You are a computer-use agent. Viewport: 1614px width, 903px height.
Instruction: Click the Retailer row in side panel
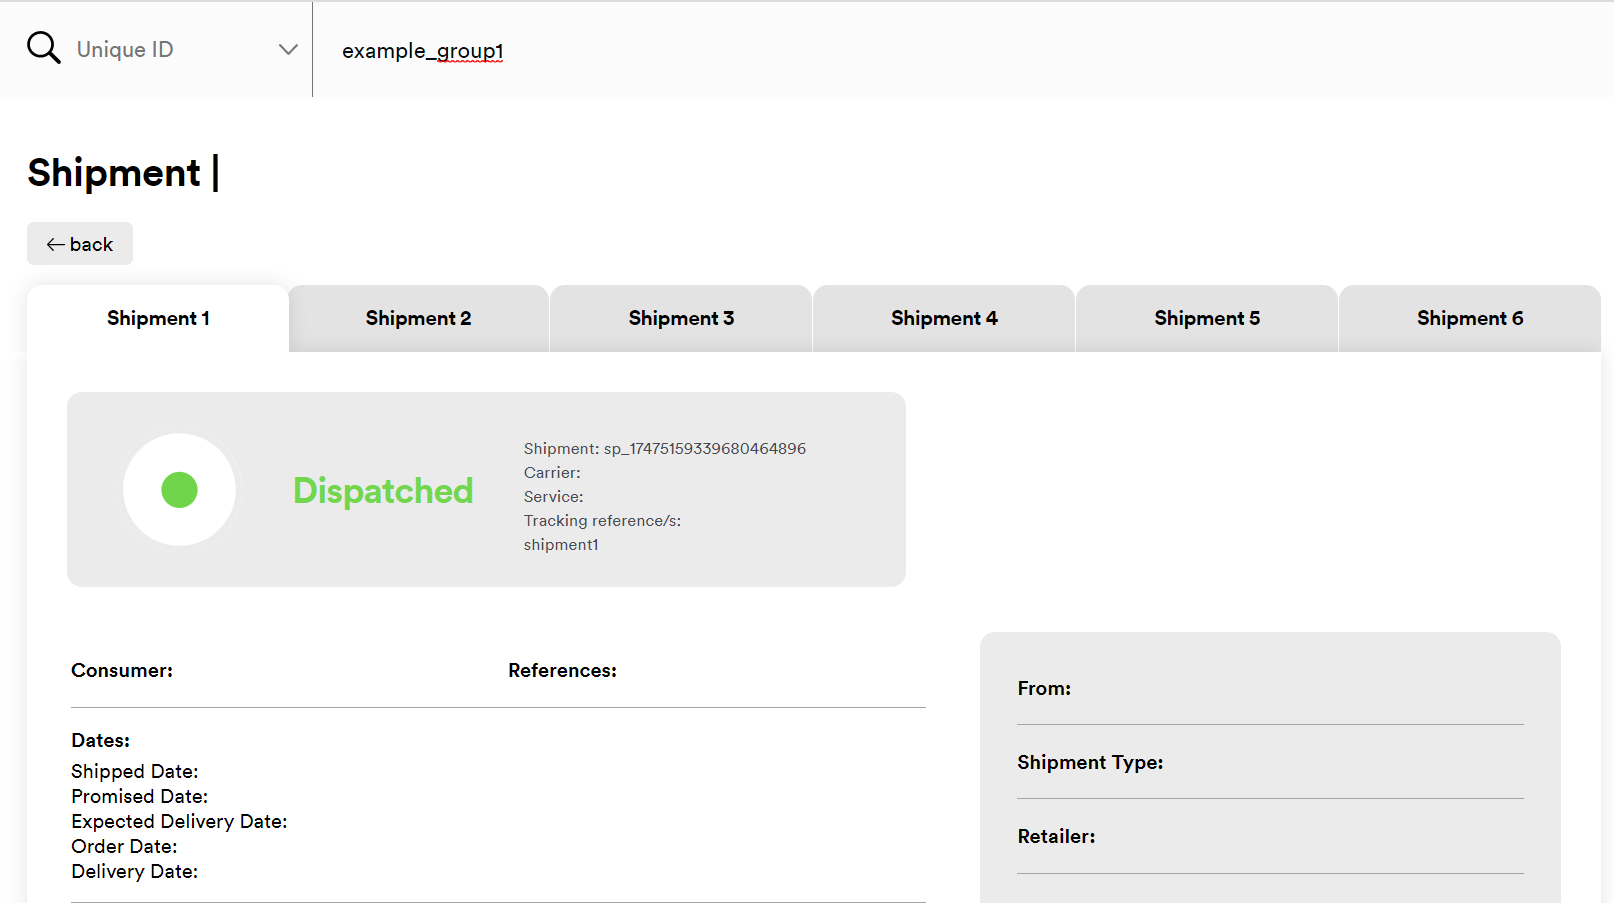click(x=1056, y=837)
